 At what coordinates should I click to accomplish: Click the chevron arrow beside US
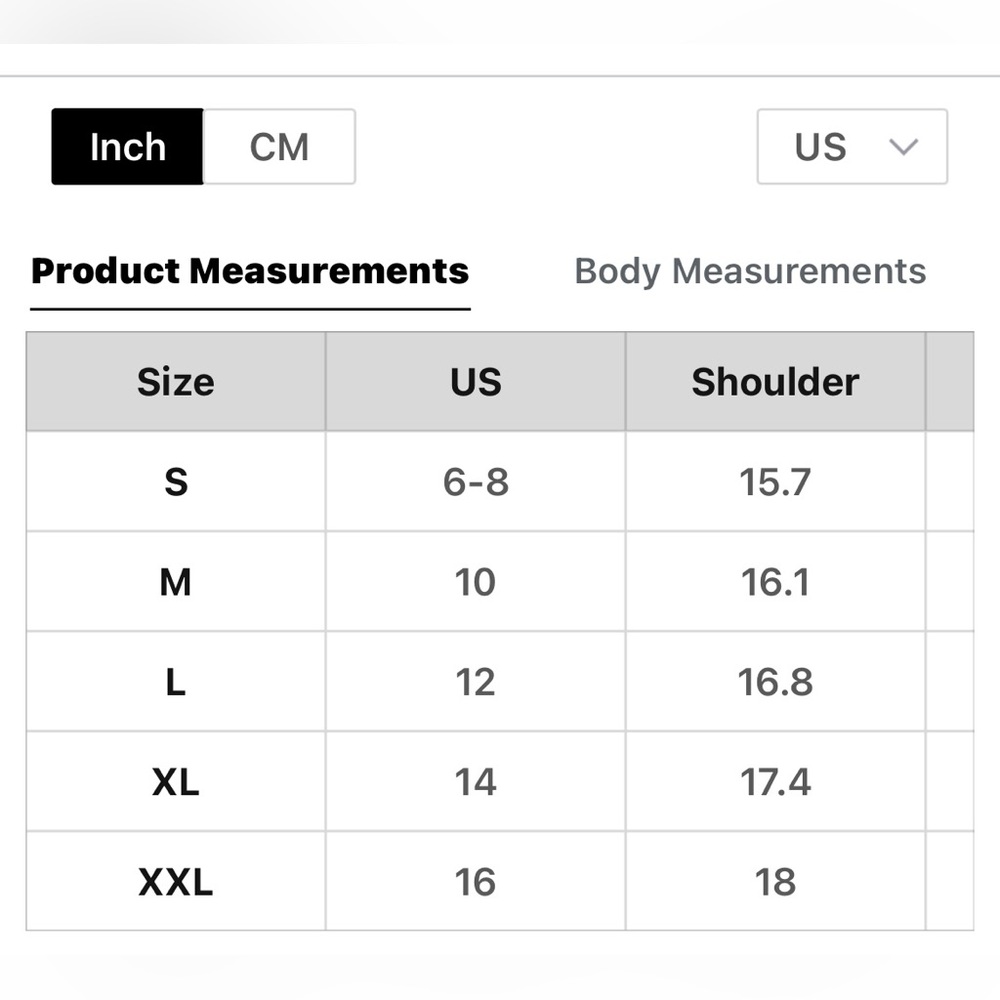point(903,147)
